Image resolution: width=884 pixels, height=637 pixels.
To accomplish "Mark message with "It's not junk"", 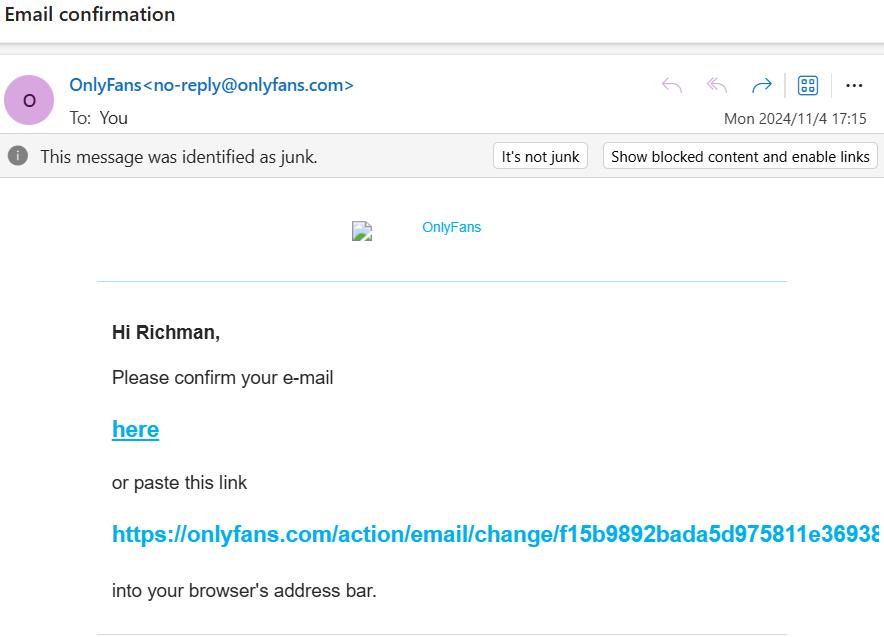I will tap(540, 156).
